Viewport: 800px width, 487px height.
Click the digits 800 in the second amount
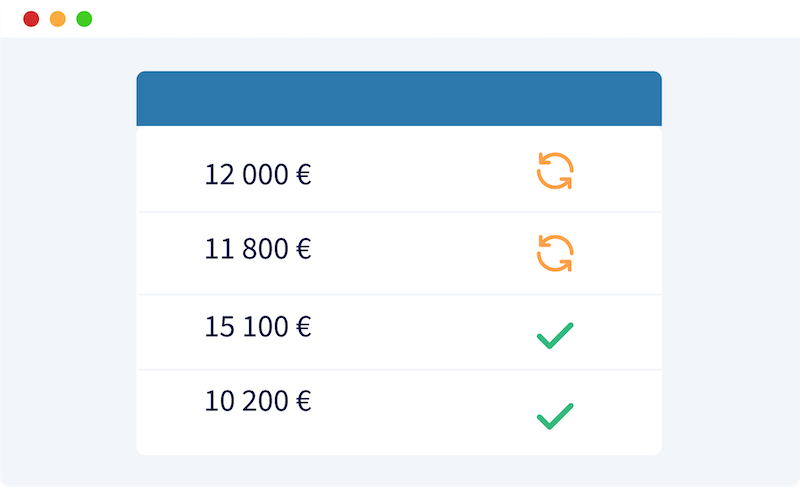265,249
